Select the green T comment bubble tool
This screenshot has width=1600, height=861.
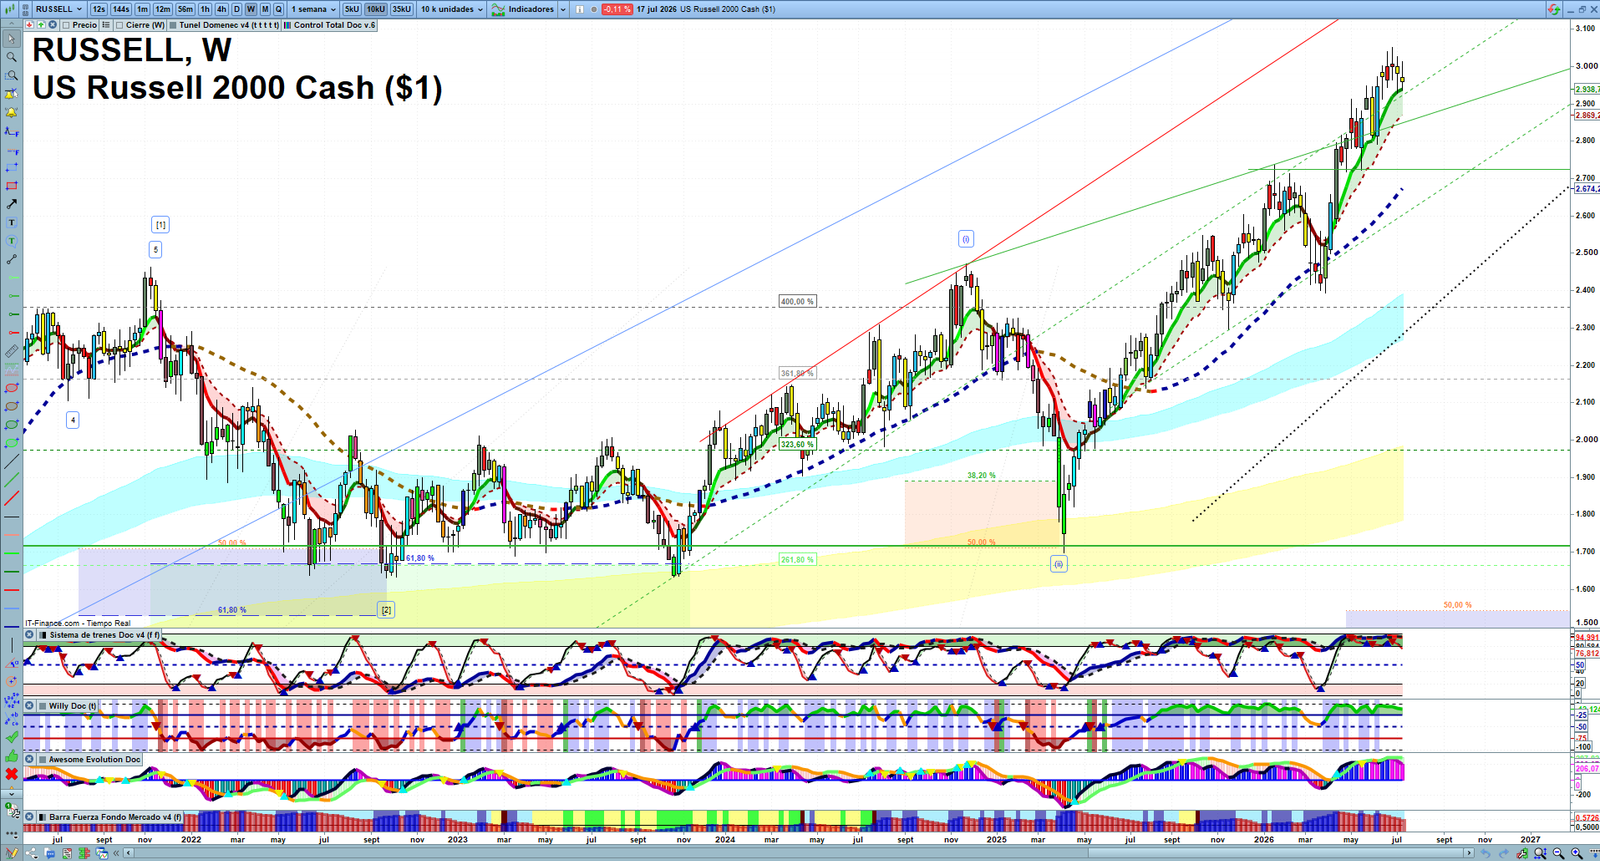(11, 240)
